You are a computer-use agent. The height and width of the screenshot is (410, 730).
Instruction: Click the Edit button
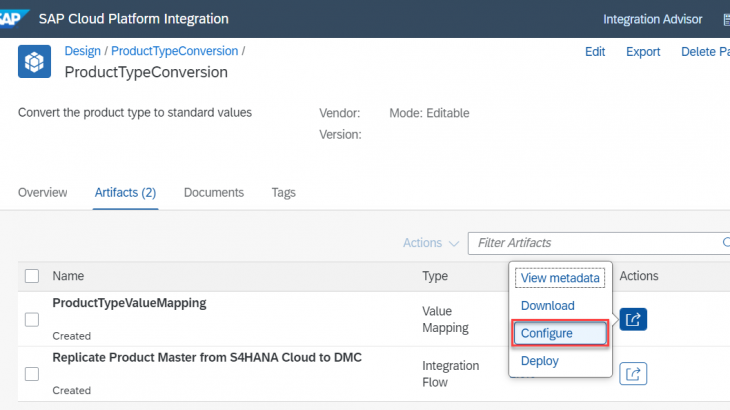pos(595,52)
